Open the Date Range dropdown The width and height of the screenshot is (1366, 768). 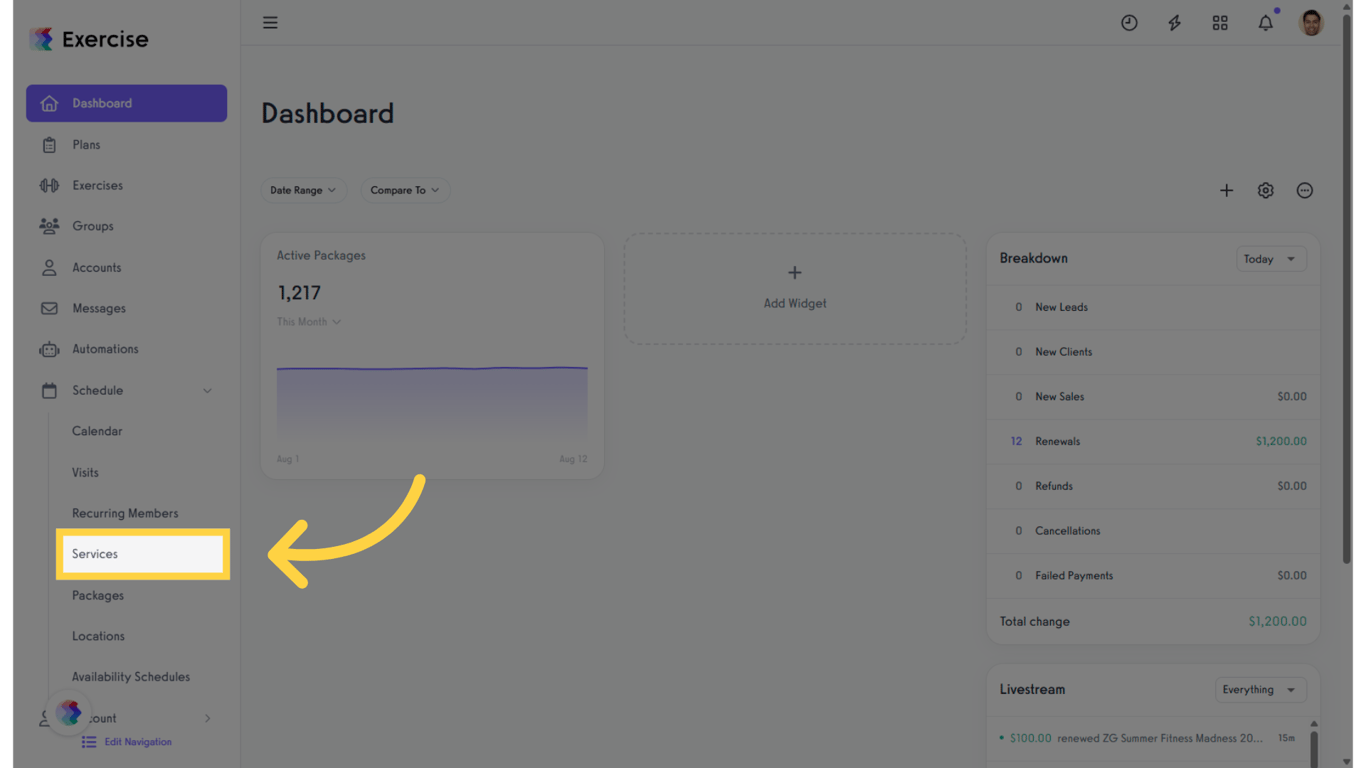pyautogui.click(x=303, y=190)
